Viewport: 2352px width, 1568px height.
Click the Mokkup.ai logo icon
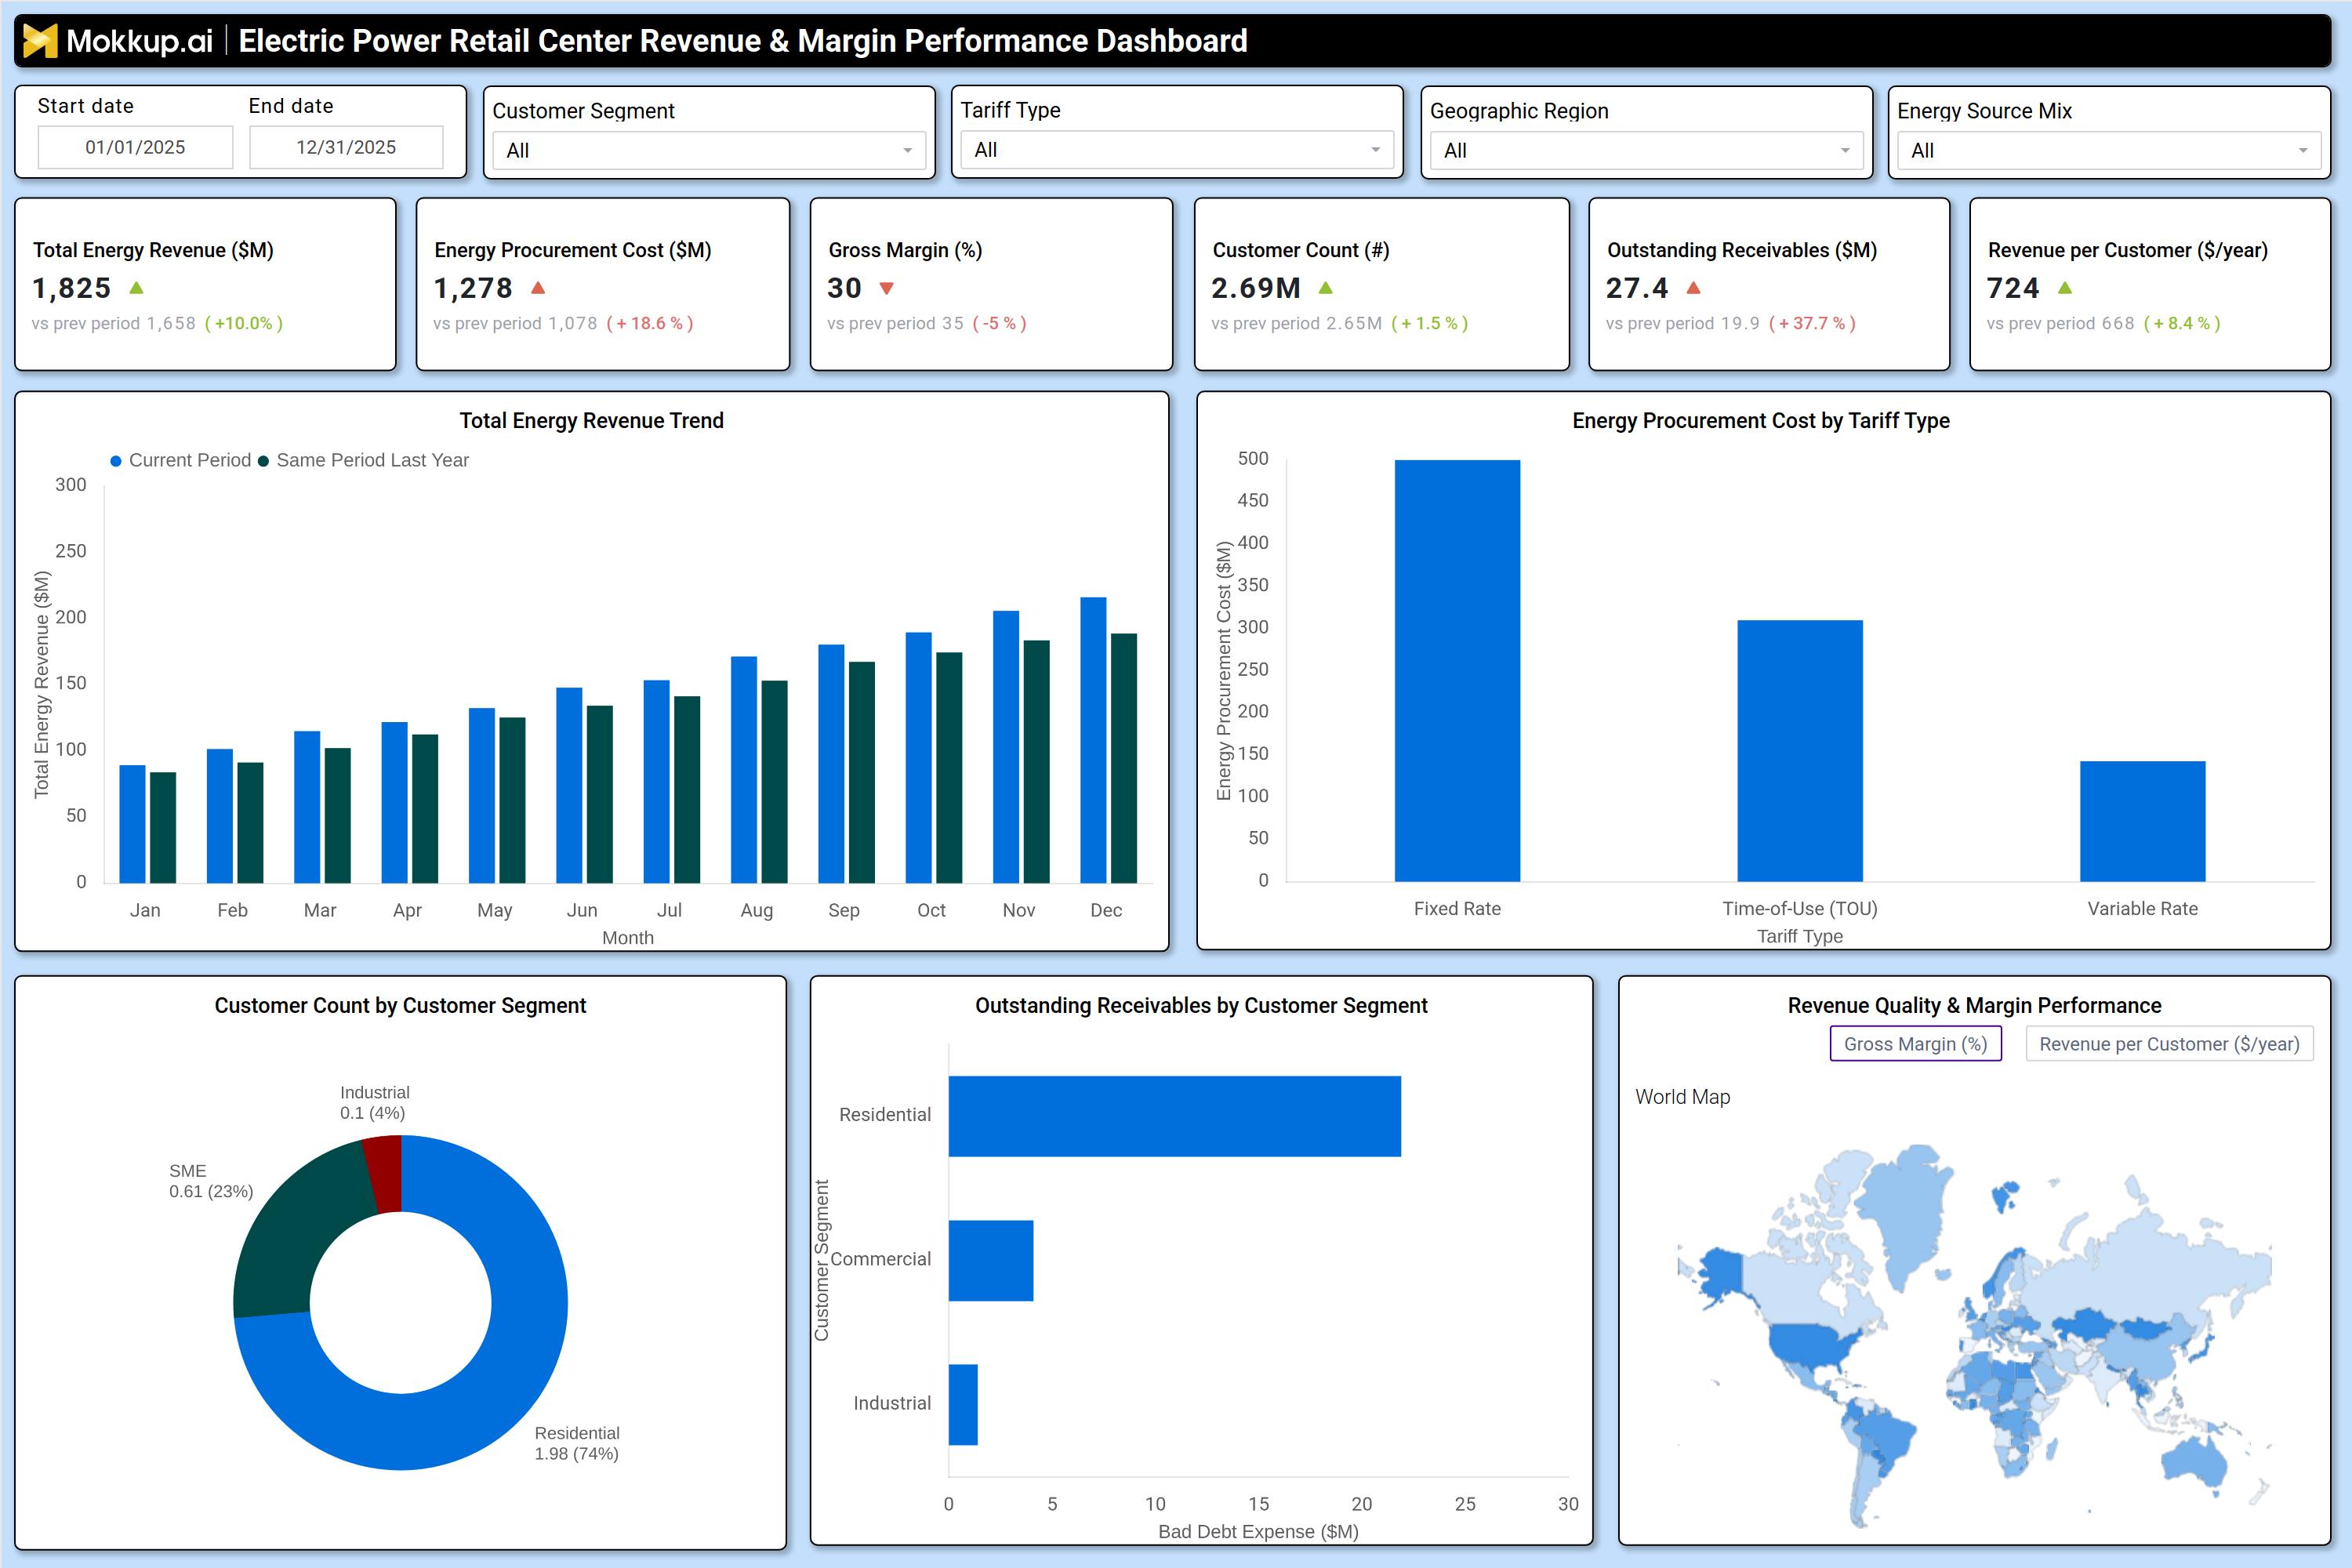[x=40, y=40]
